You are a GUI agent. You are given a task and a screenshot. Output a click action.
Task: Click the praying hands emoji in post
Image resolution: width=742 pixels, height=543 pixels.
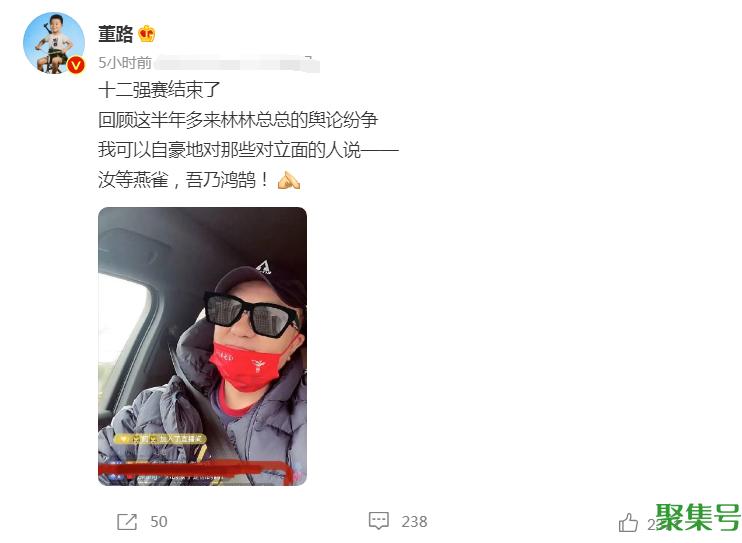289,180
